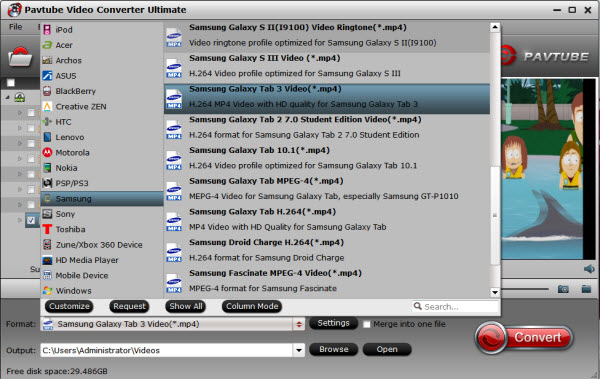Choose Samsung Droid Charge H.264 profile

pyautogui.click(x=327, y=252)
